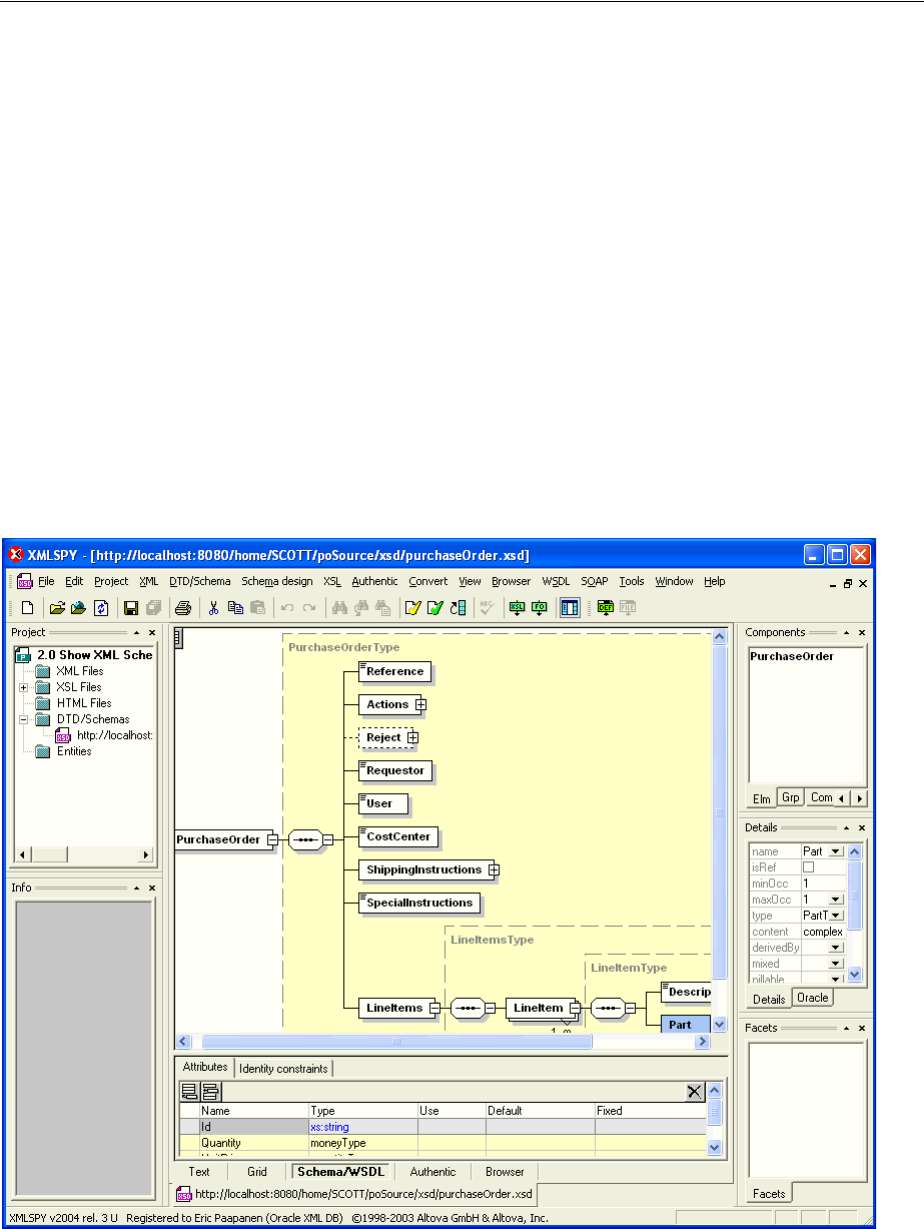Click the Redo arrow icon
The height and width of the screenshot is (1229, 924).
click(x=309, y=607)
